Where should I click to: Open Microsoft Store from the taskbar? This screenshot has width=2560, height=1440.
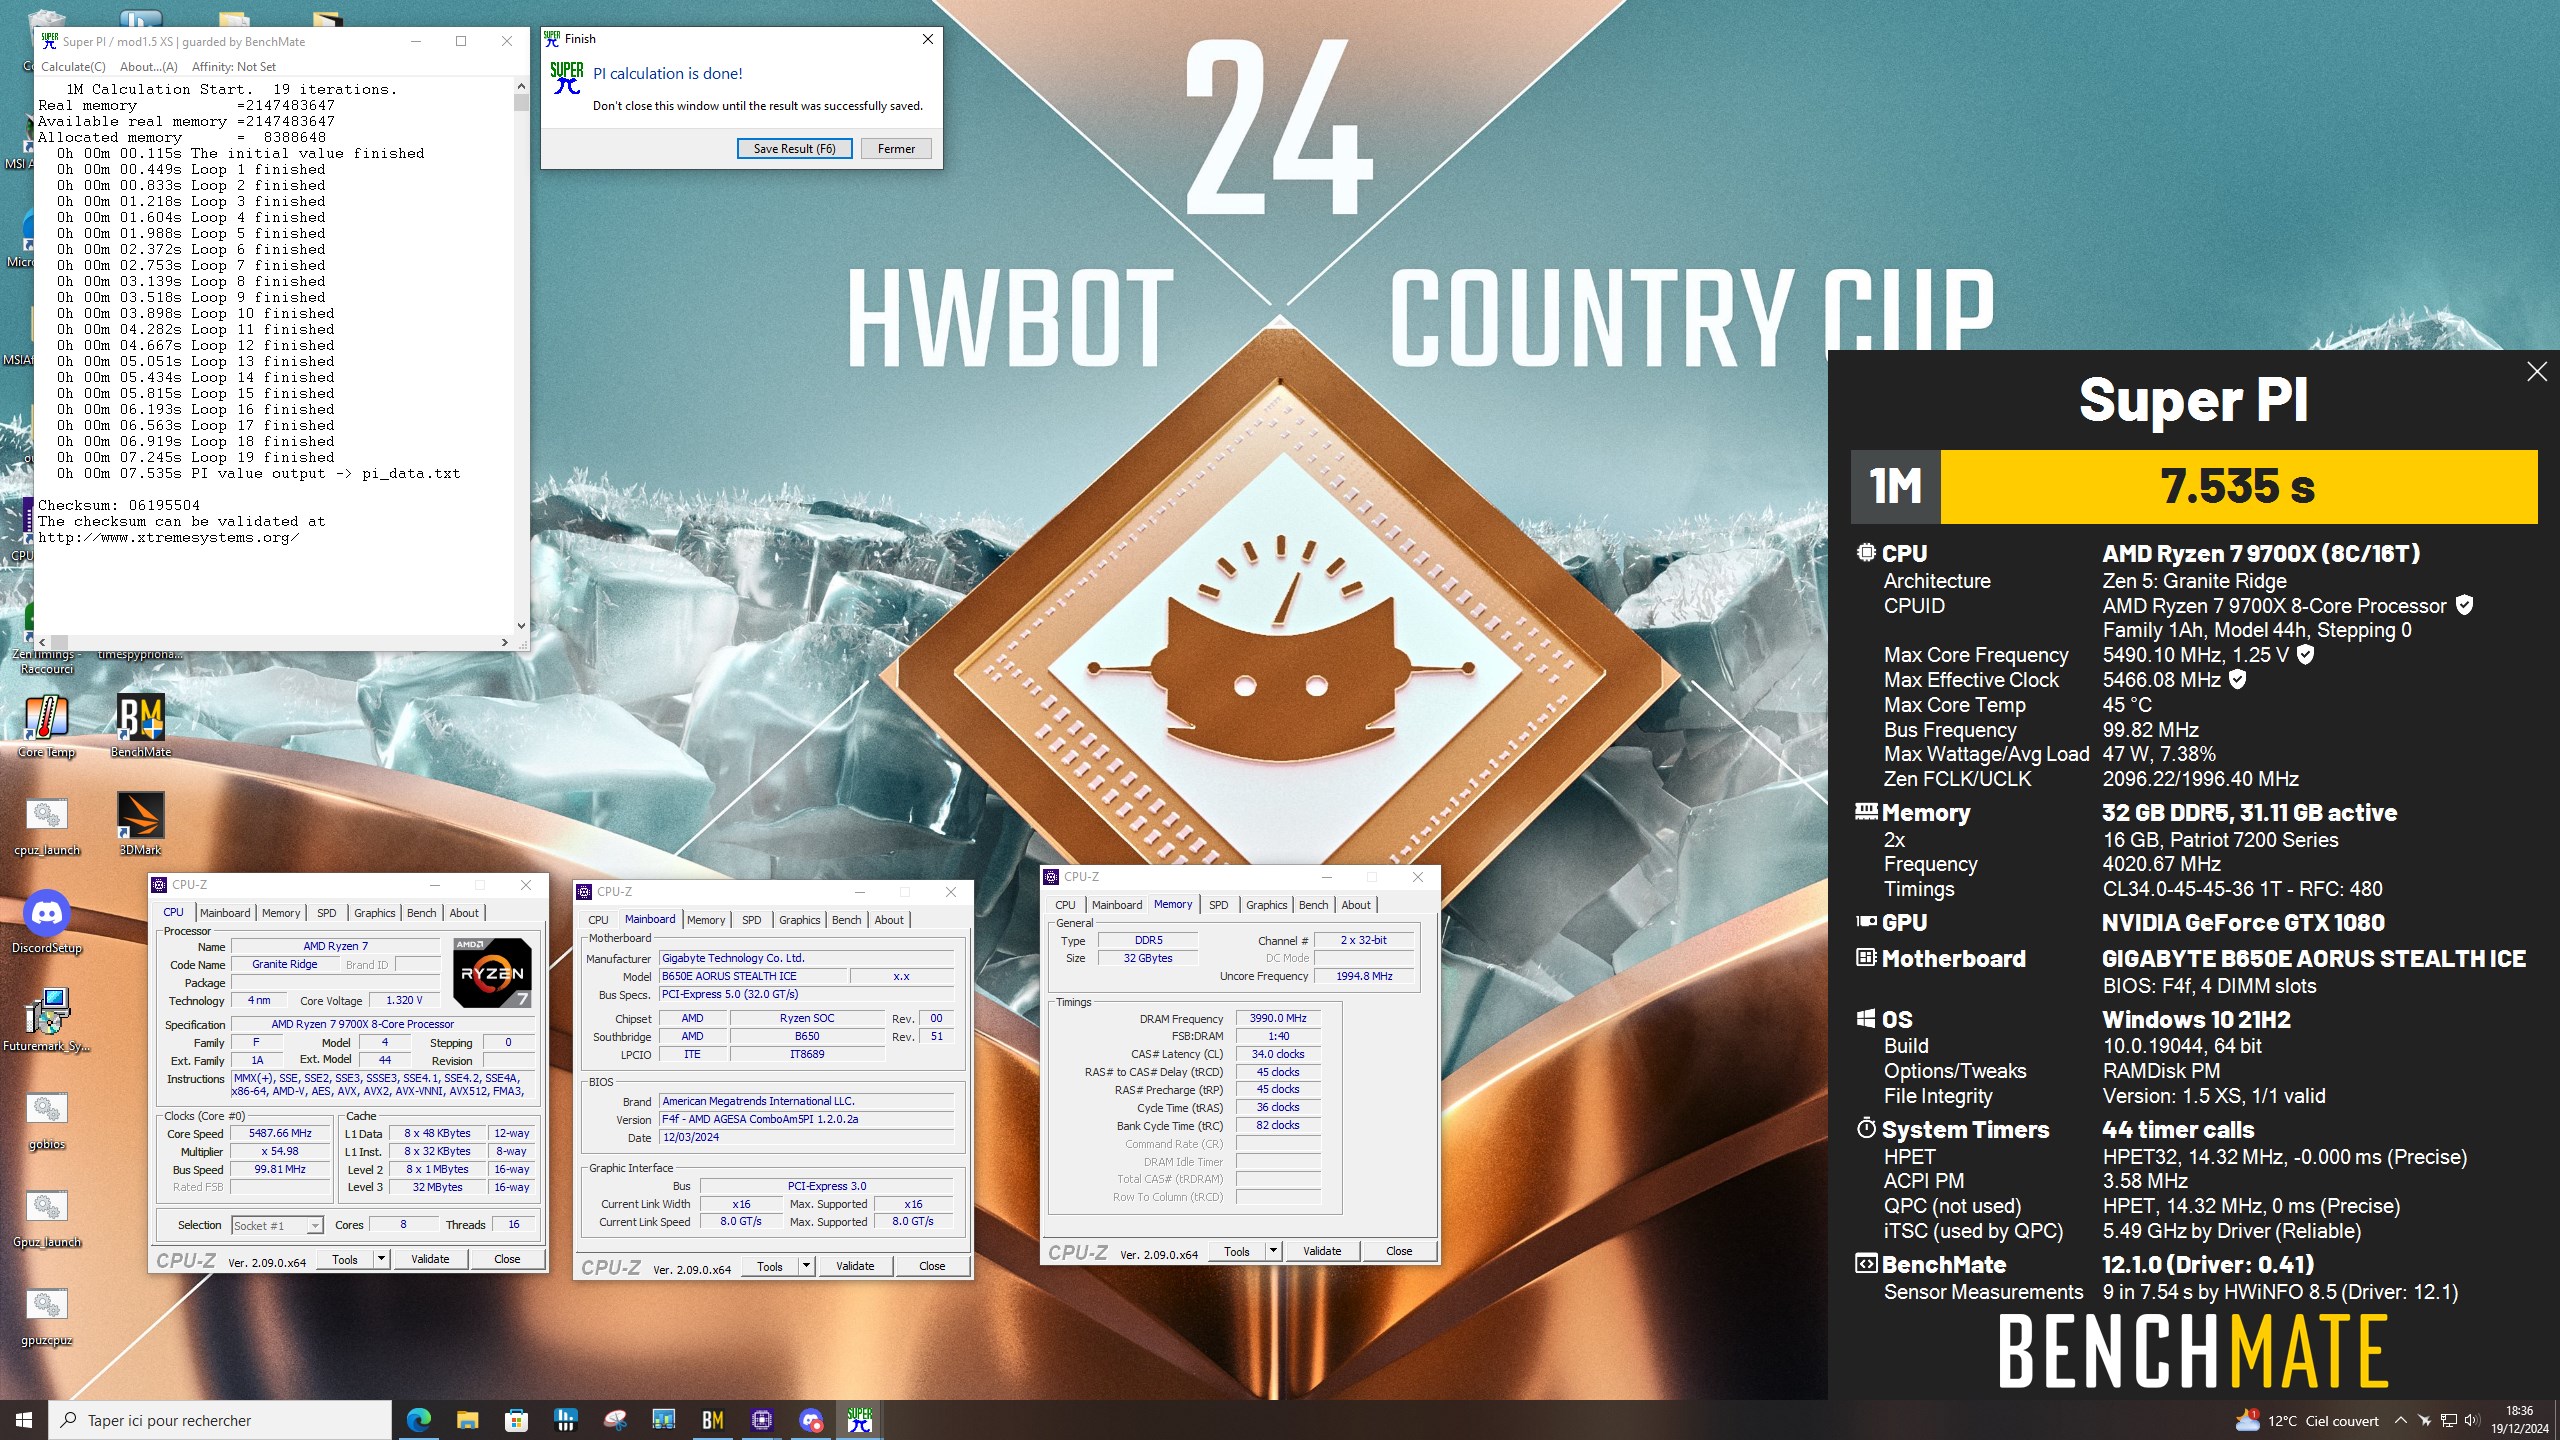[x=516, y=1420]
